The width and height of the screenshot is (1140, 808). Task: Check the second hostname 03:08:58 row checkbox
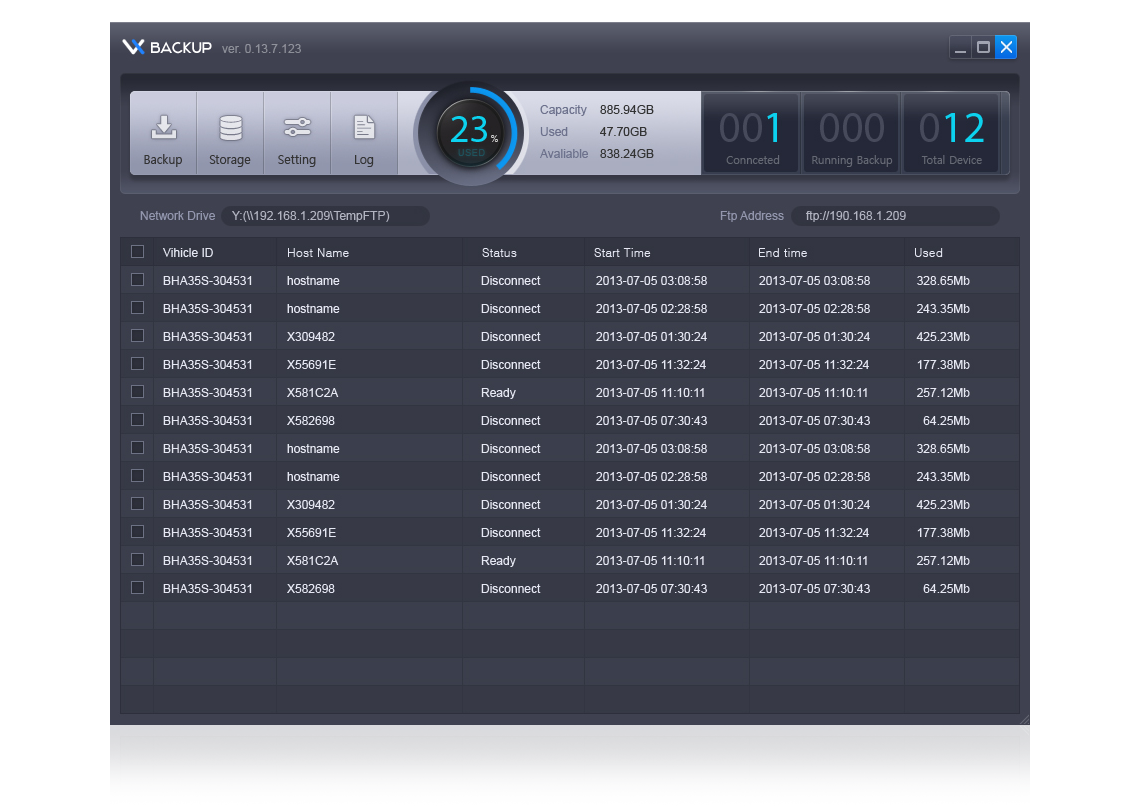(x=137, y=448)
